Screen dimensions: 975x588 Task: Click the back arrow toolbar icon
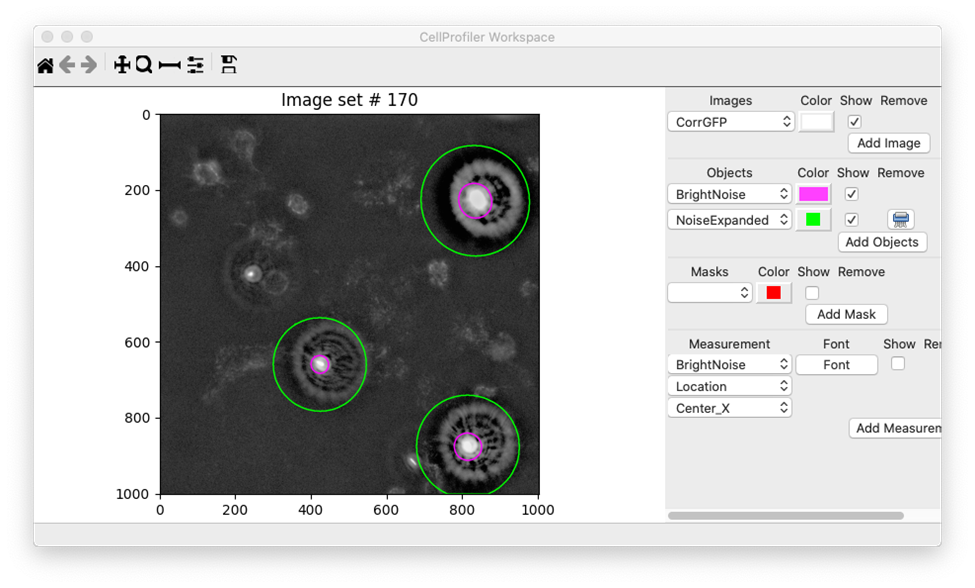(x=67, y=65)
